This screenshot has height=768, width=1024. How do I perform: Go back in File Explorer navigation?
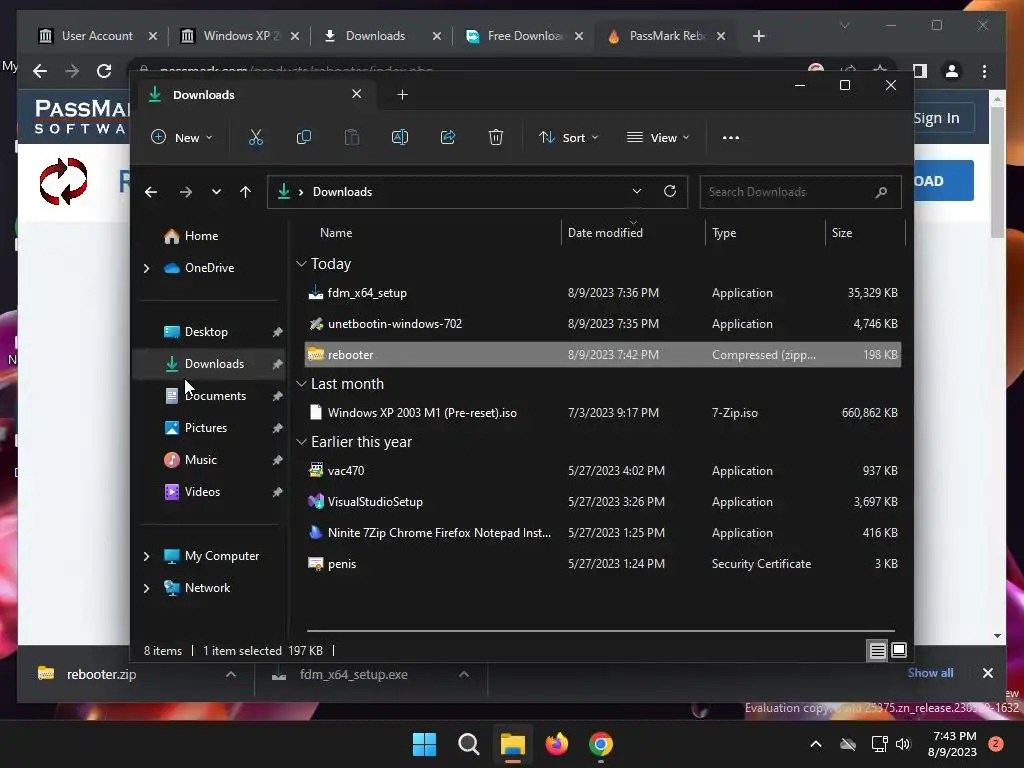tap(151, 192)
